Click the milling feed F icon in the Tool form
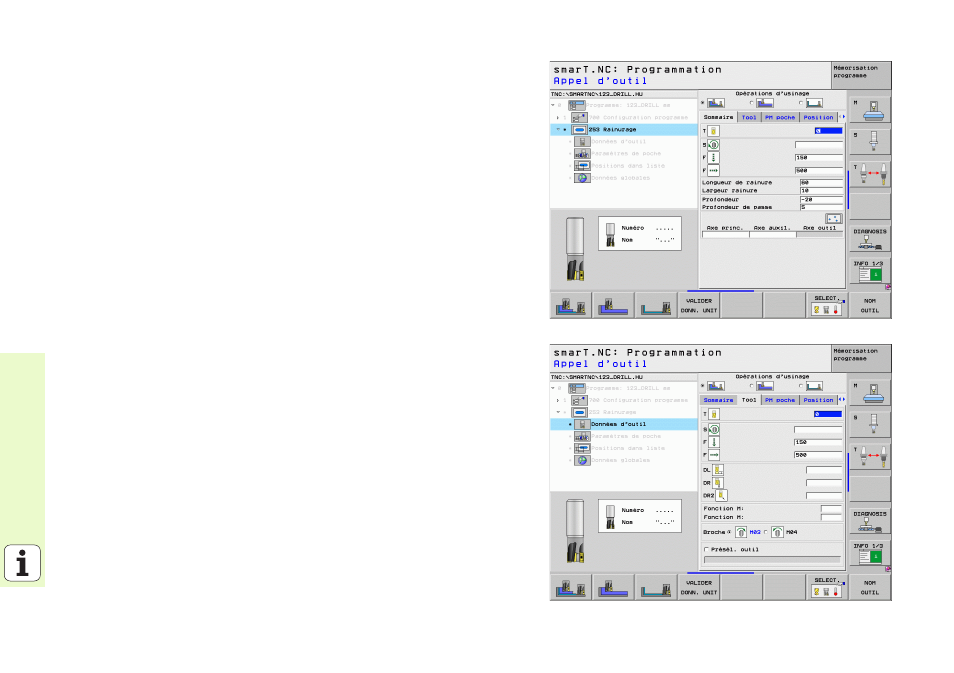The image size is (954, 673). click(x=714, y=455)
